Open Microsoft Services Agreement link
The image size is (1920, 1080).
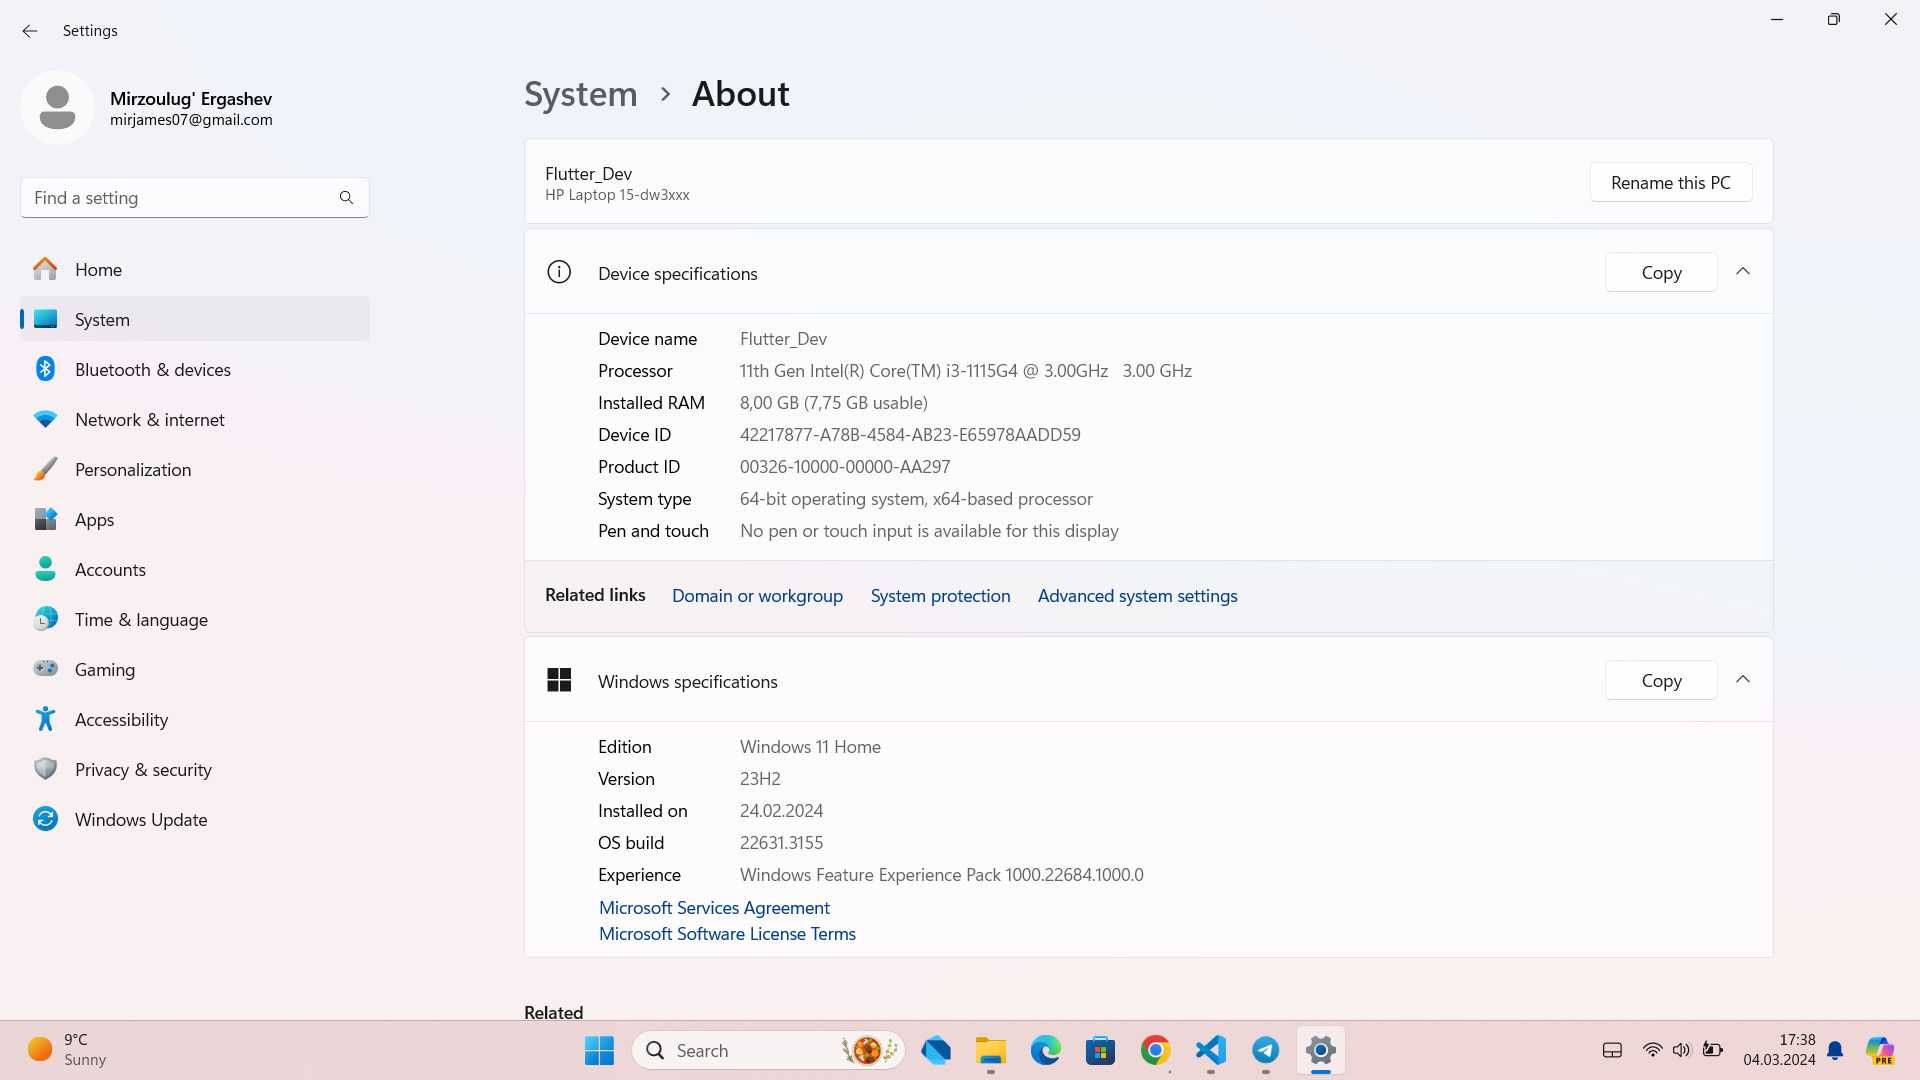coord(714,907)
